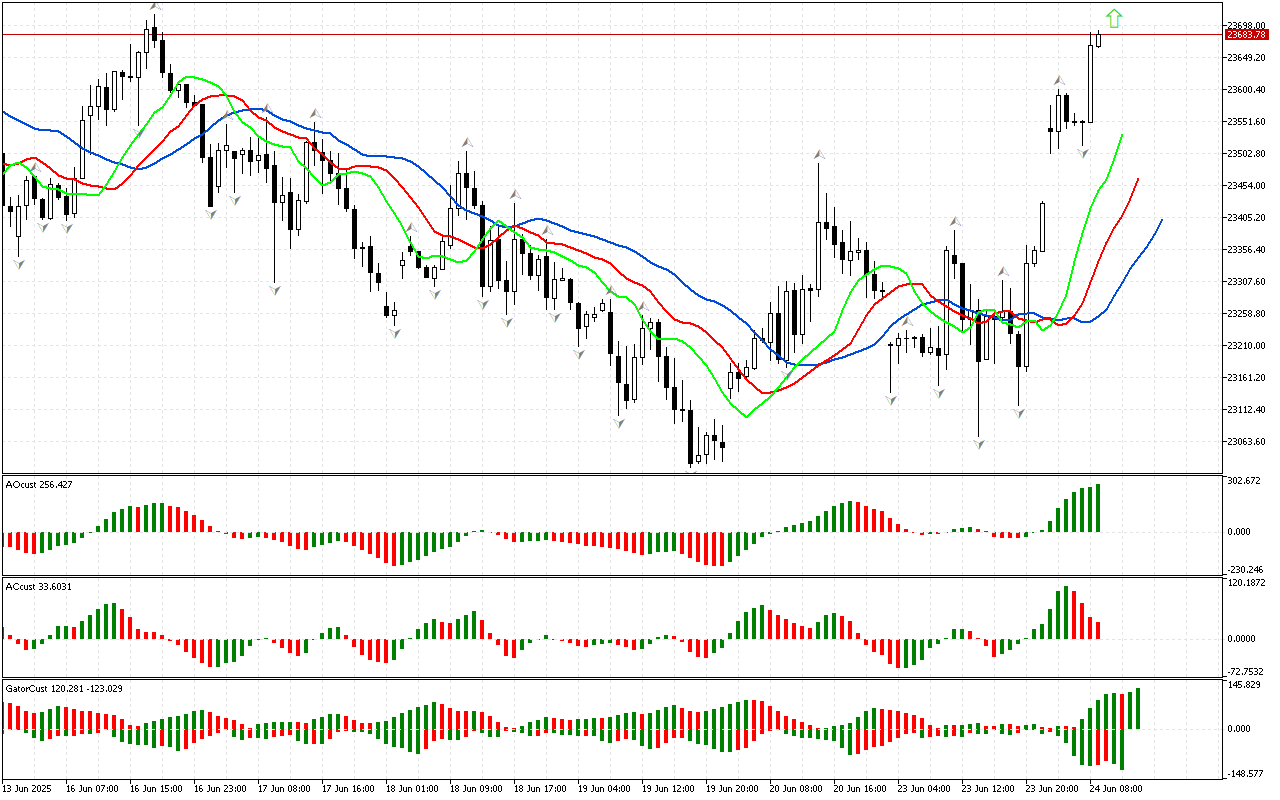Image resolution: width=1280 pixels, height=800 pixels.
Task: Click the down fractal at the far-left candle
Action: [x=19, y=263]
